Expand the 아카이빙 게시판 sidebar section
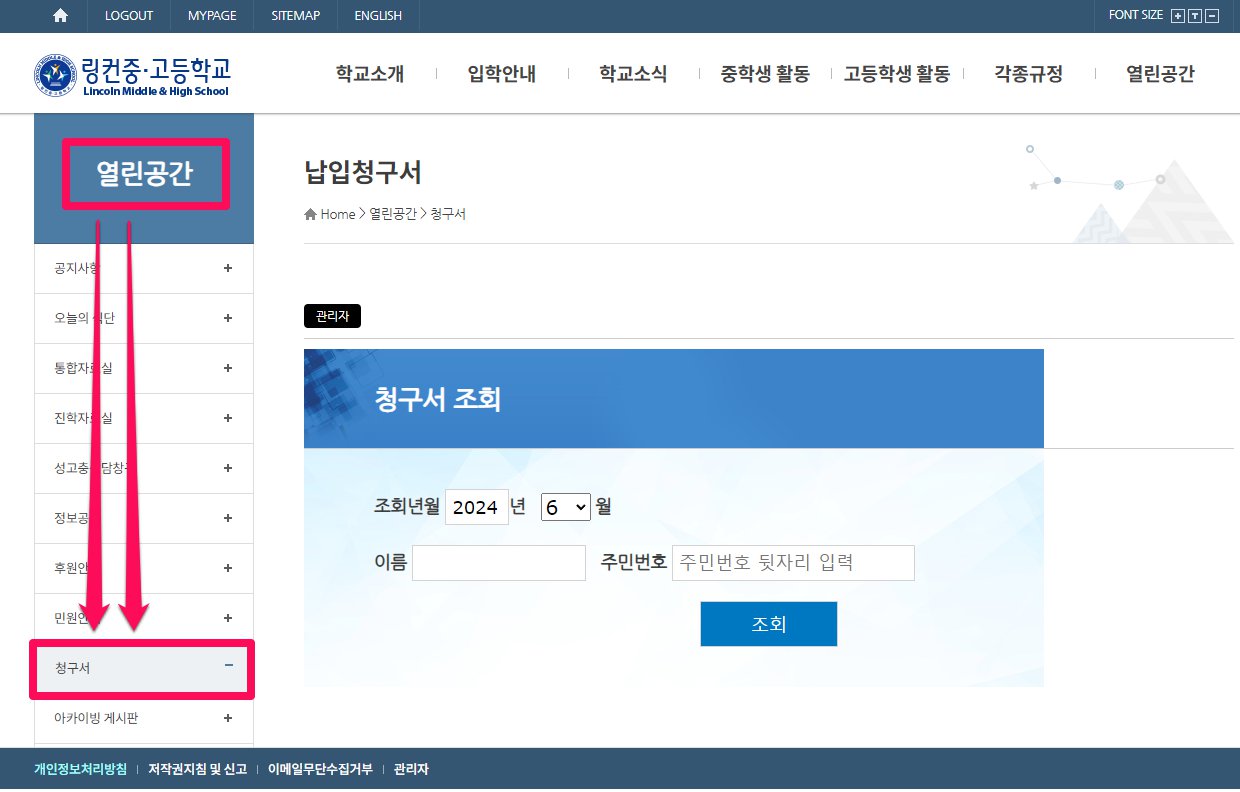This screenshot has width=1240, height=792. [228, 718]
